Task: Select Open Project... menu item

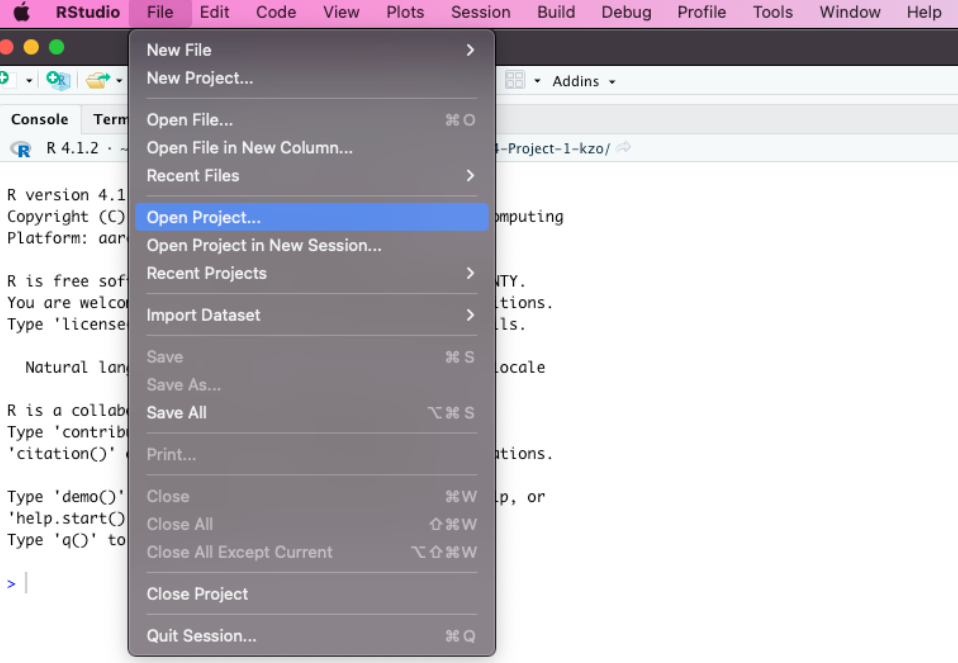Action: [x=312, y=218]
